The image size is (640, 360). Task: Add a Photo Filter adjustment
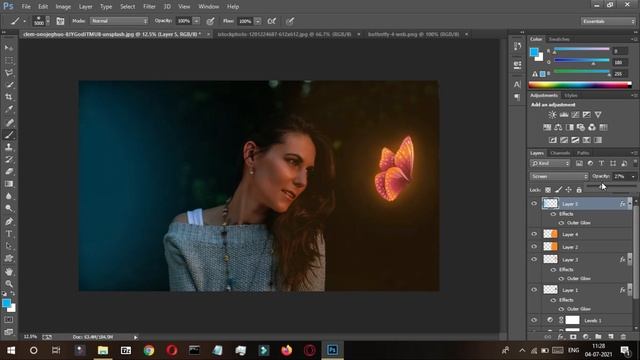tap(581, 127)
